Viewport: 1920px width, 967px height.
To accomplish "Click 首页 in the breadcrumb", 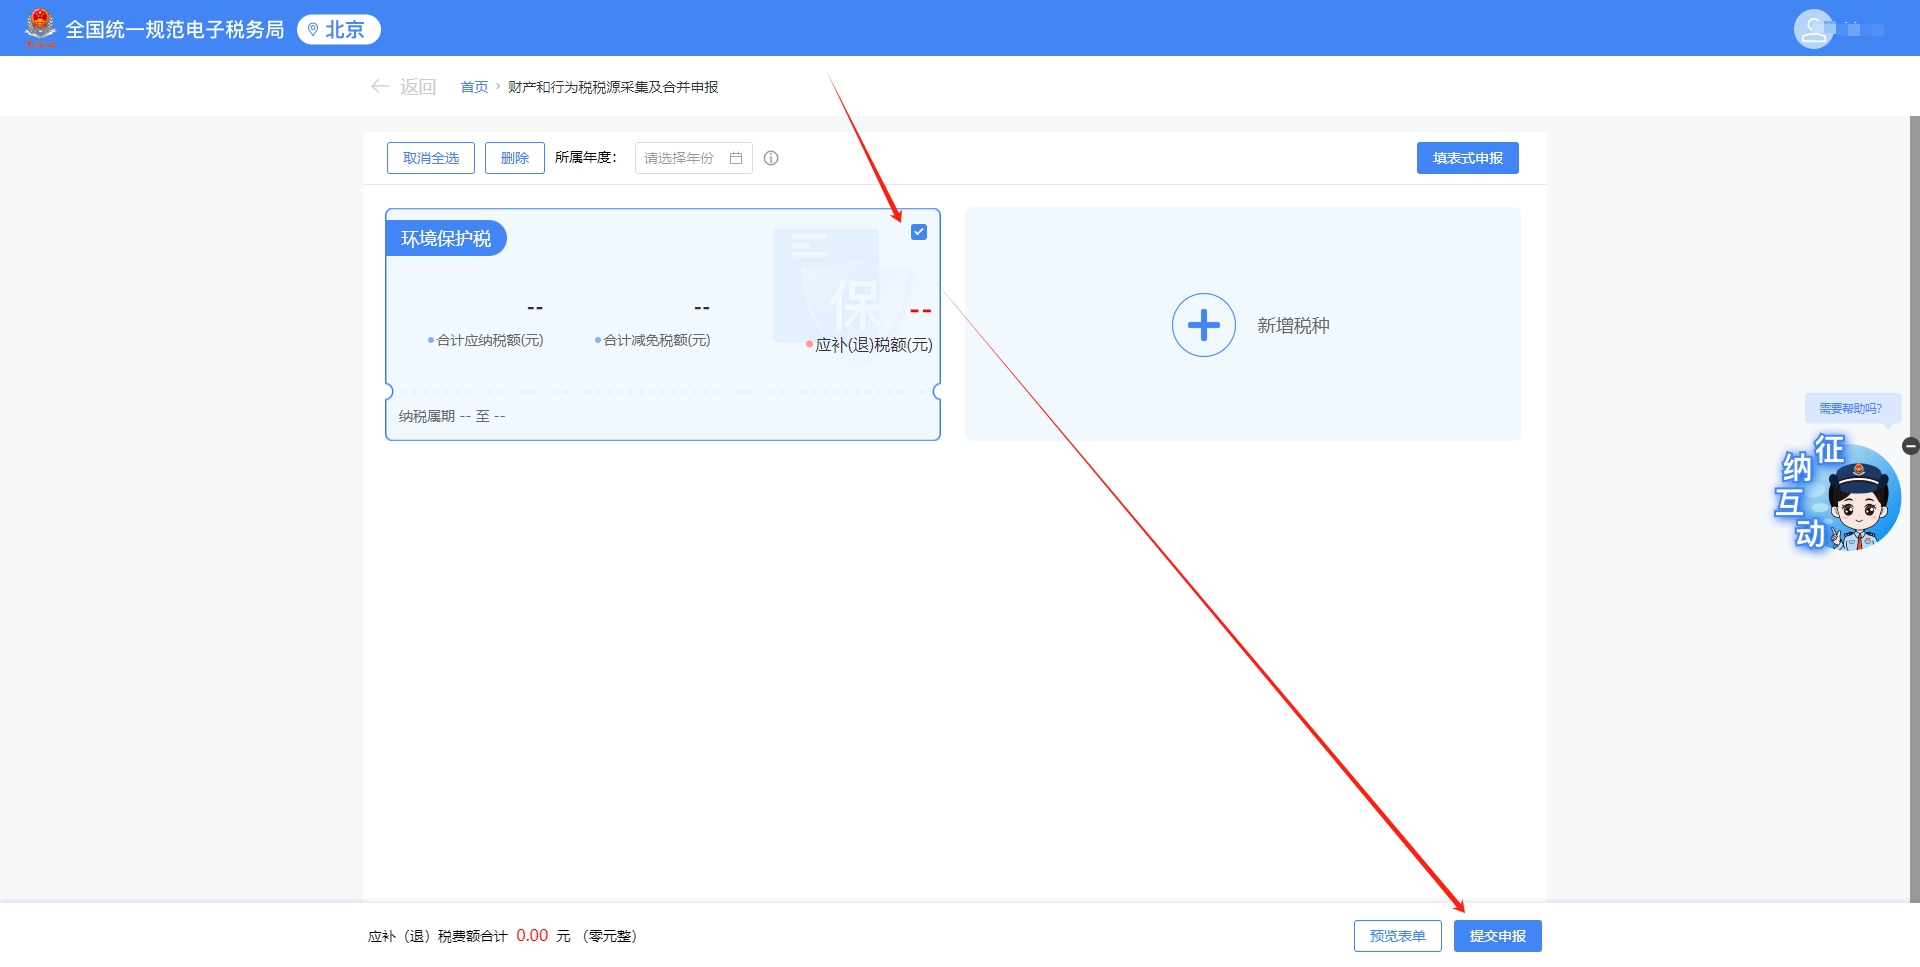I will [x=474, y=87].
